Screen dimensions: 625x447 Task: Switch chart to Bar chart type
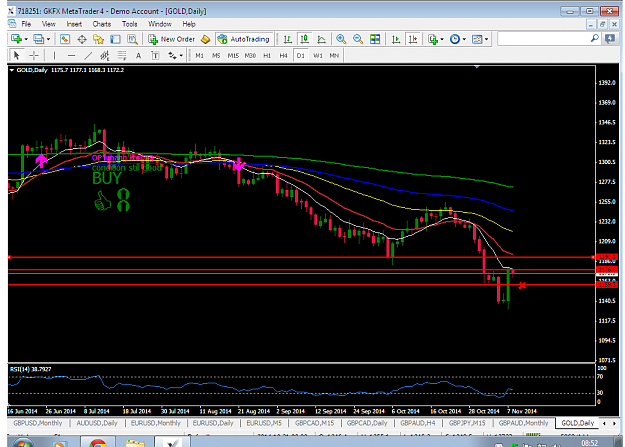(287, 39)
